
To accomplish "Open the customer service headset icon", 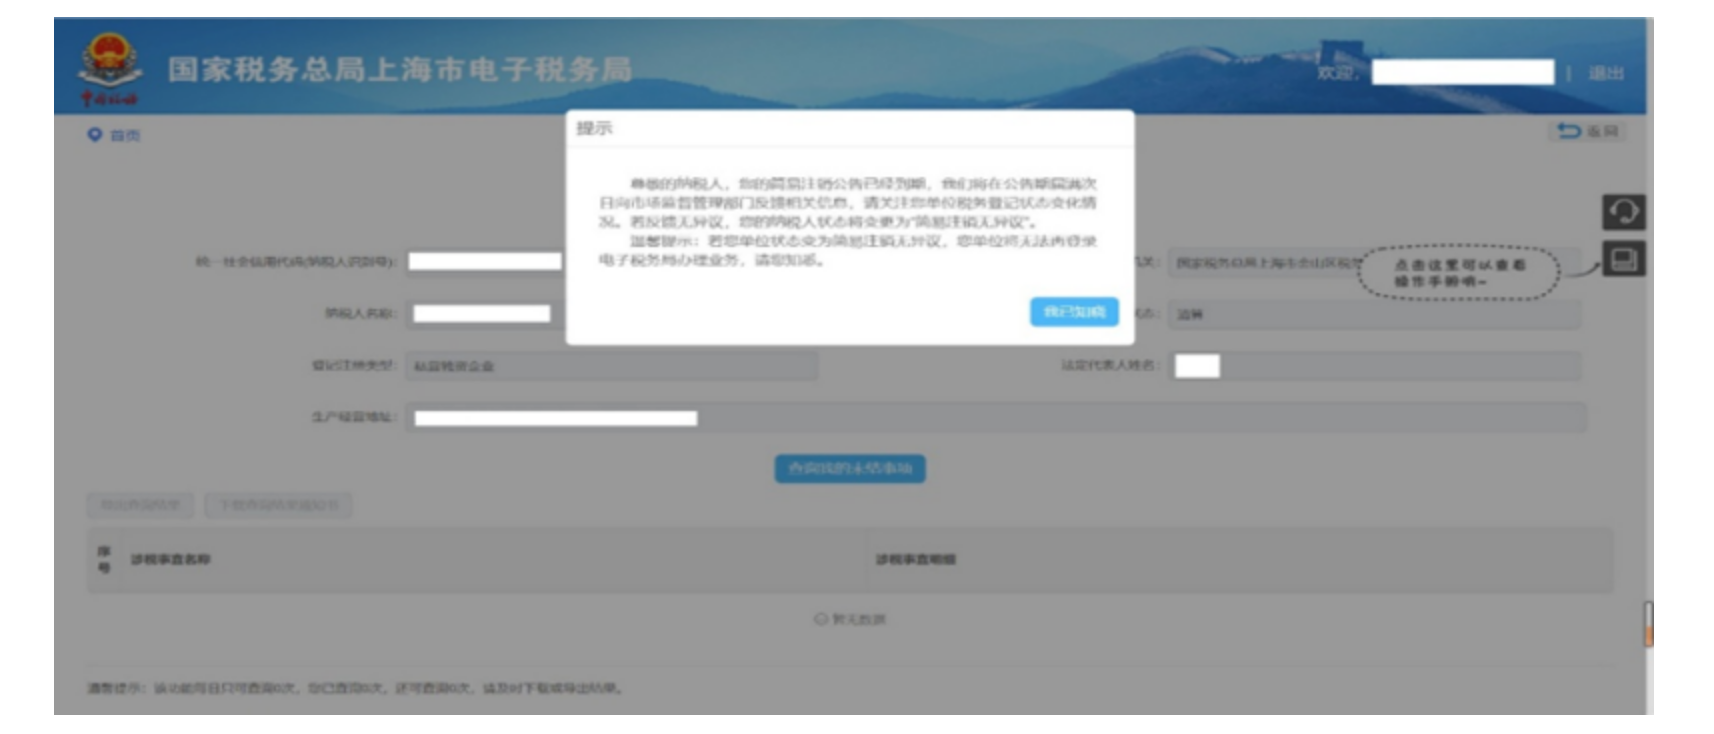I will pos(1623,212).
